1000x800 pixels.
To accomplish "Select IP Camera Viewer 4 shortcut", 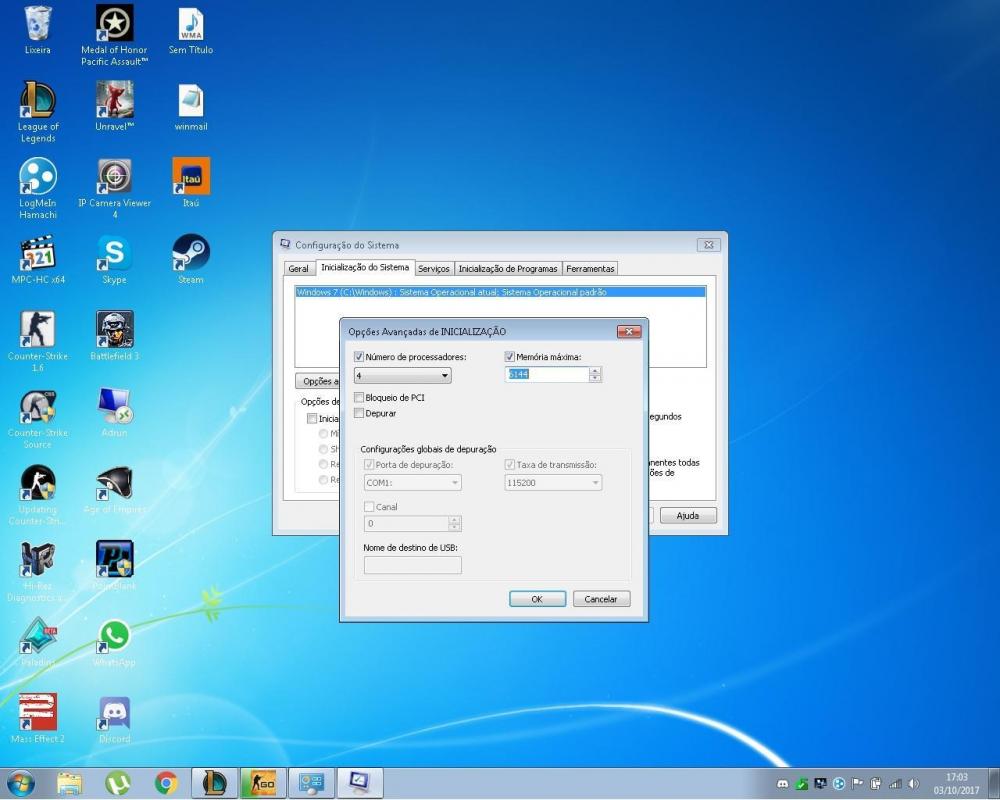I will pyautogui.click(x=114, y=189).
